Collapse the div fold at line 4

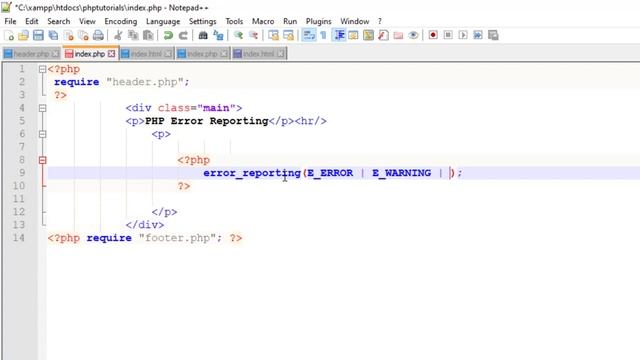click(x=42, y=108)
